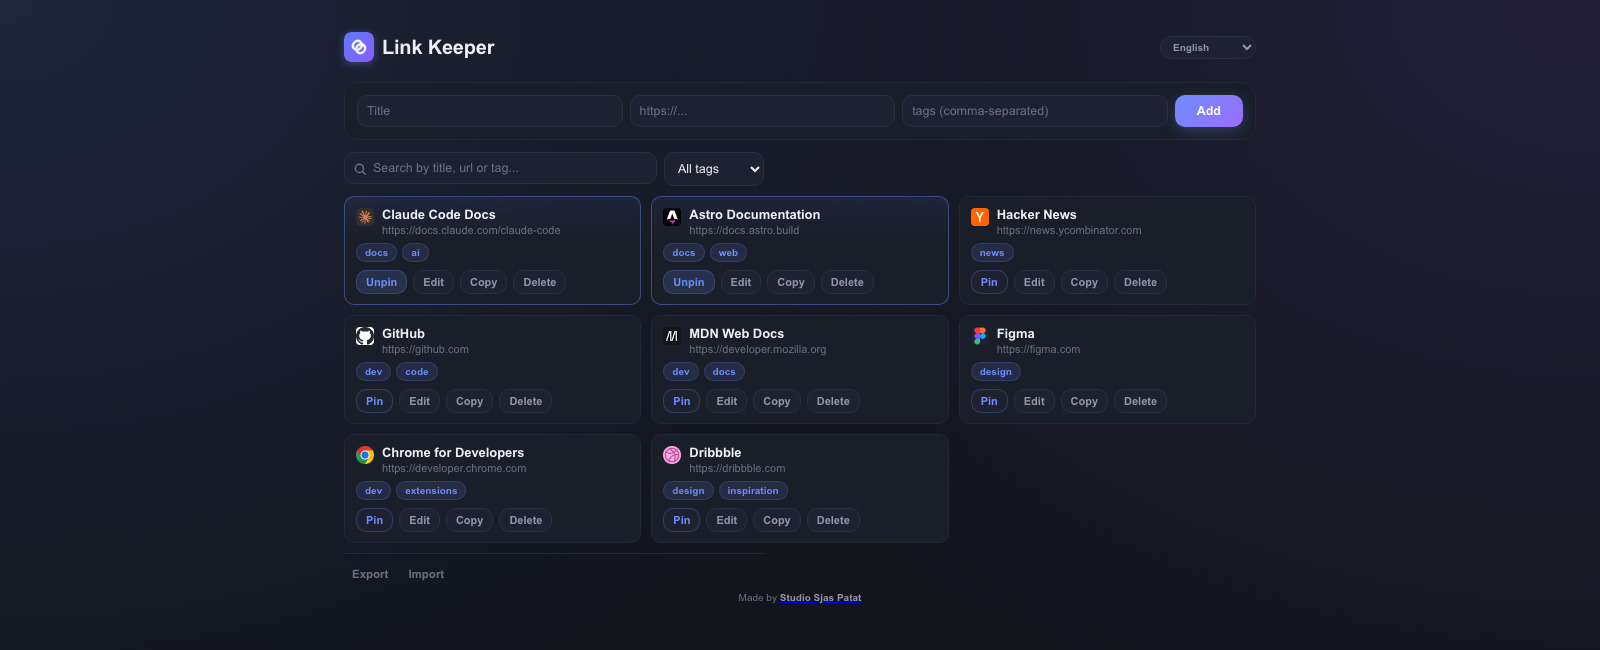Open the Studio Sjas Patat link
The height and width of the screenshot is (650, 1600).
(x=820, y=598)
